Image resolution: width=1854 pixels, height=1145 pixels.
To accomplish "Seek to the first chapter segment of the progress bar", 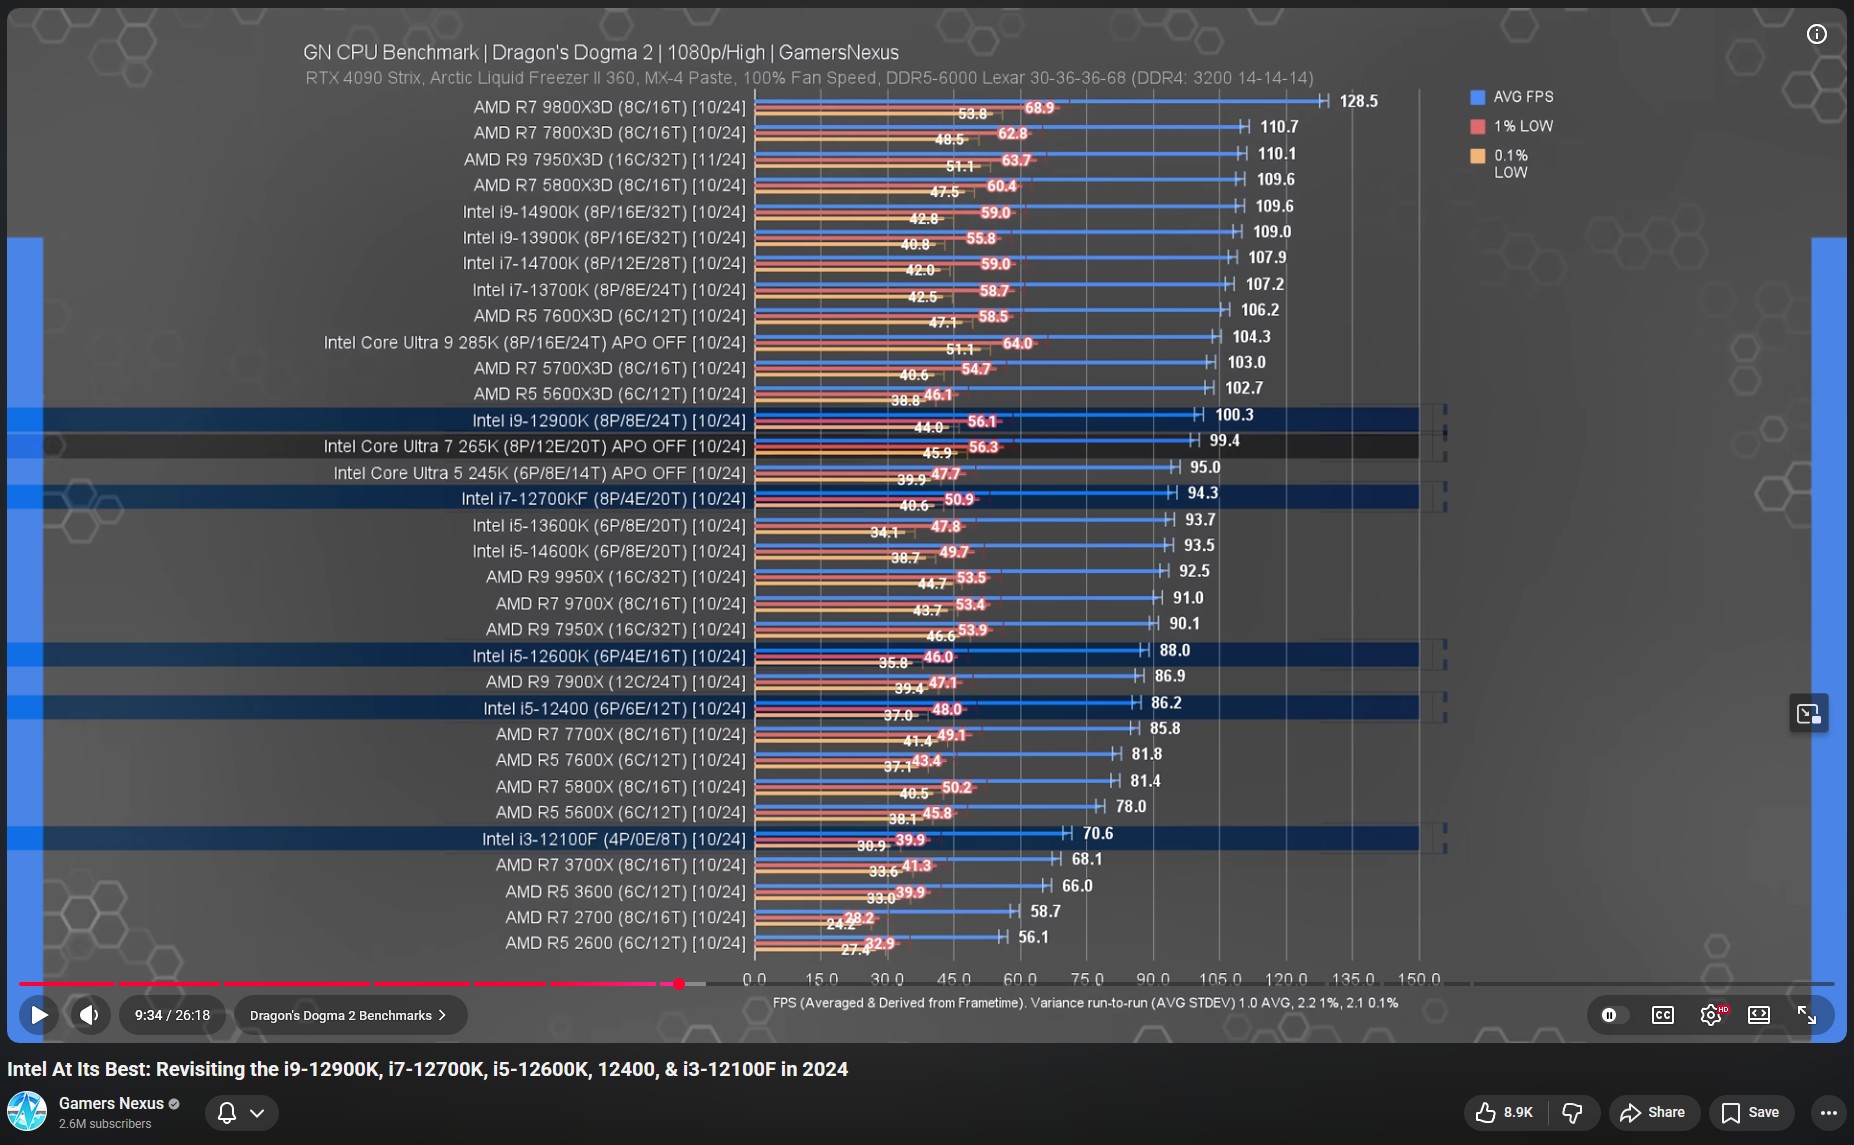I will 66,984.
